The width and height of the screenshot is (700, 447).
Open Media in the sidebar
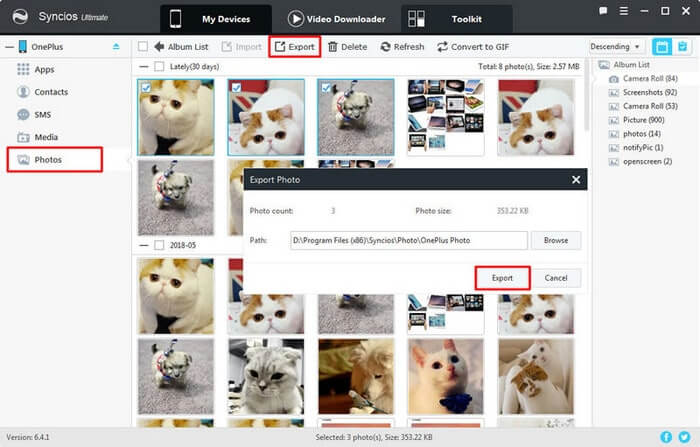point(38,137)
